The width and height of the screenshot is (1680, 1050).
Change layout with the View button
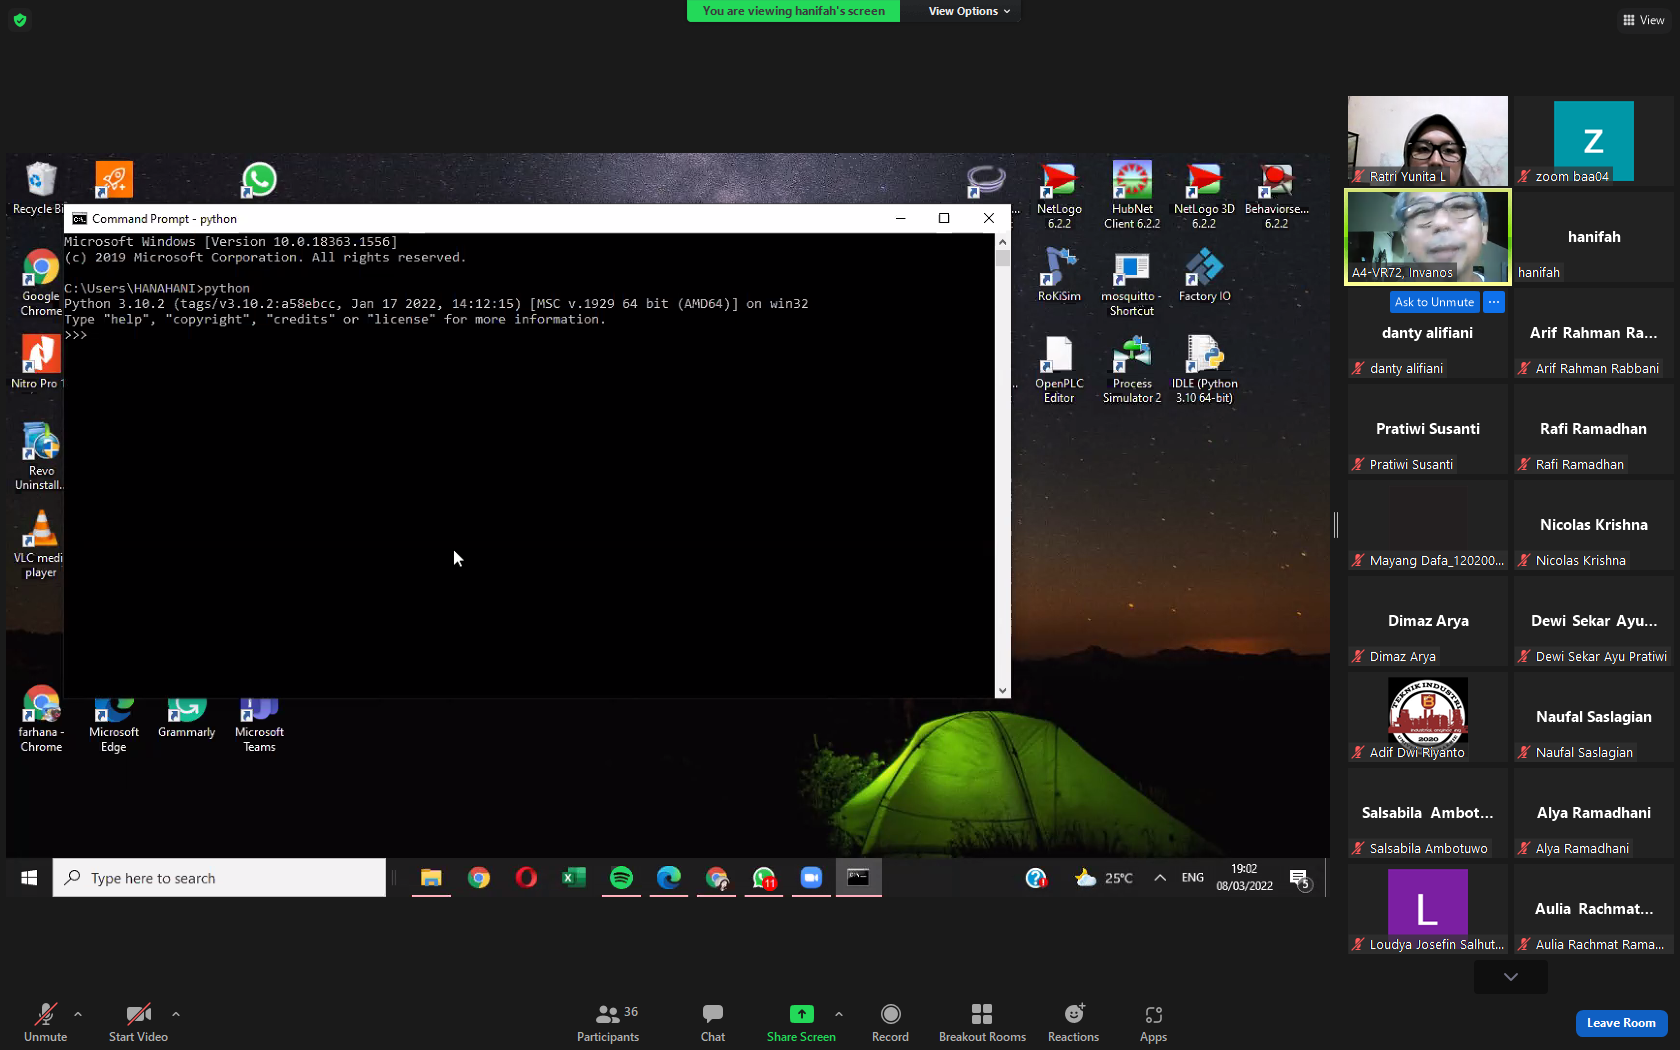pos(1644,20)
